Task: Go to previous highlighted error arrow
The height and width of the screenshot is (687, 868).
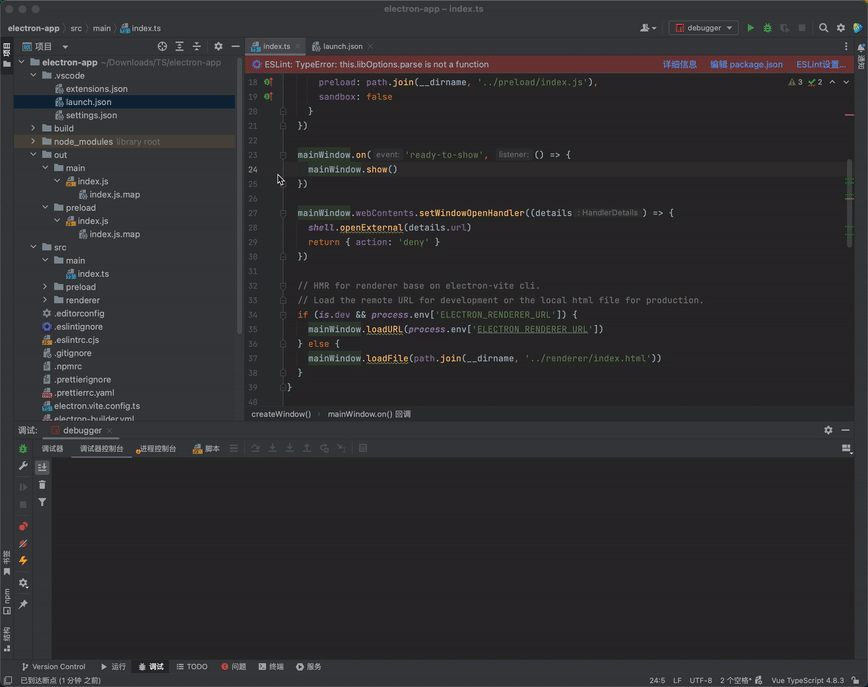Action: [x=832, y=82]
